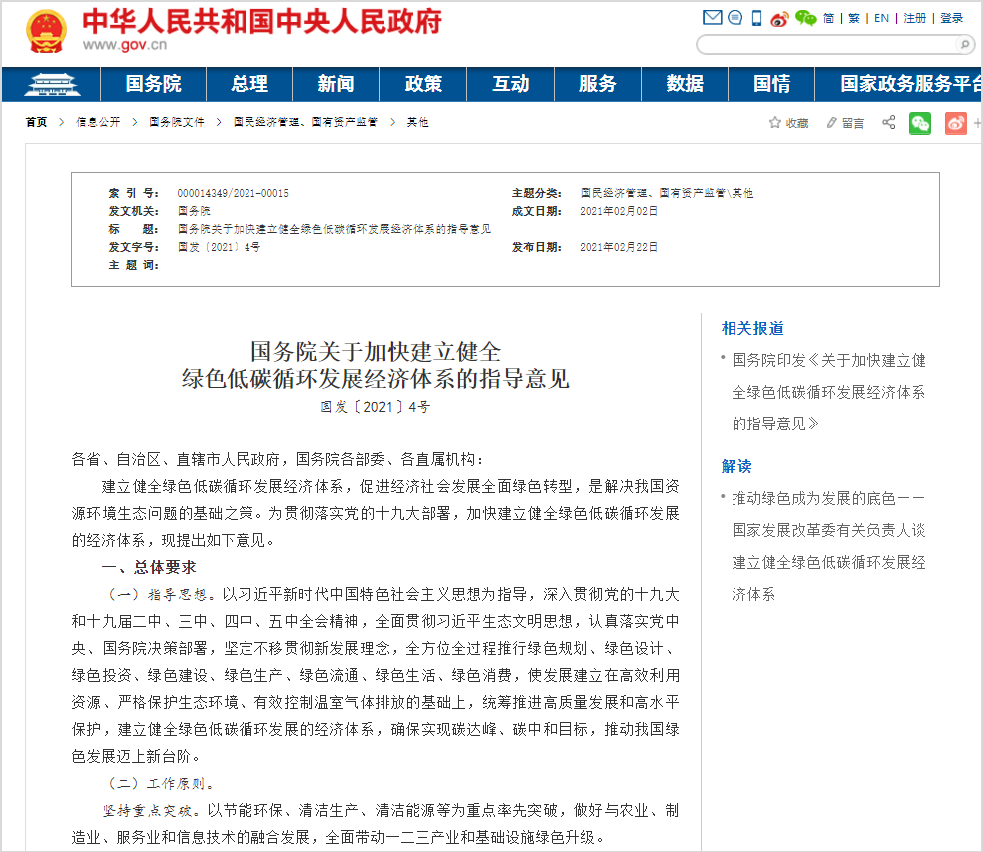Click the share network icon near 收藏
The image size is (983, 852).
(x=888, y=122)
